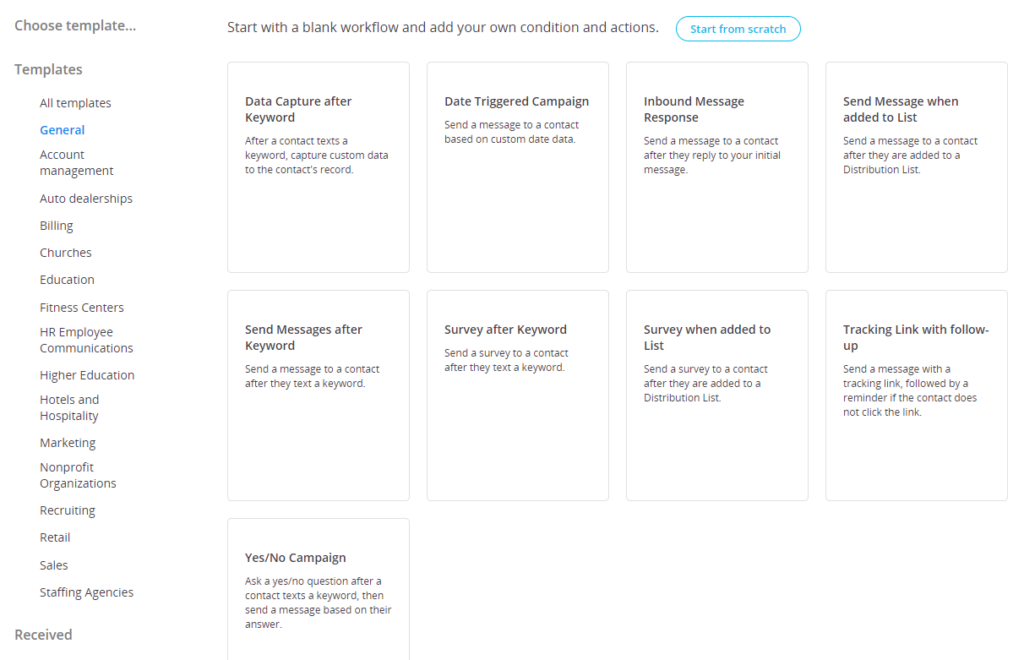Select Staffing Agencies category
Image resolution: width=1024 pixels, height=660 pixels.
tap(86, 592)
